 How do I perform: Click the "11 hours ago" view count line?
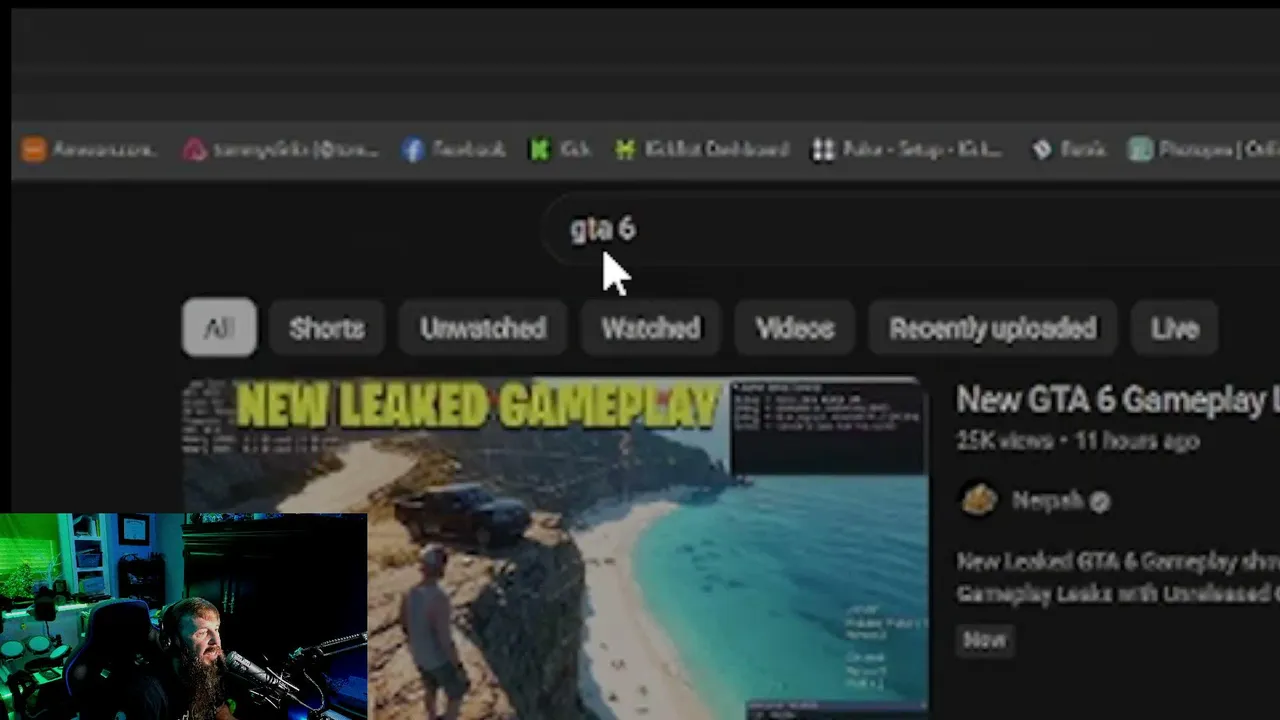[x=1077, y=440]
